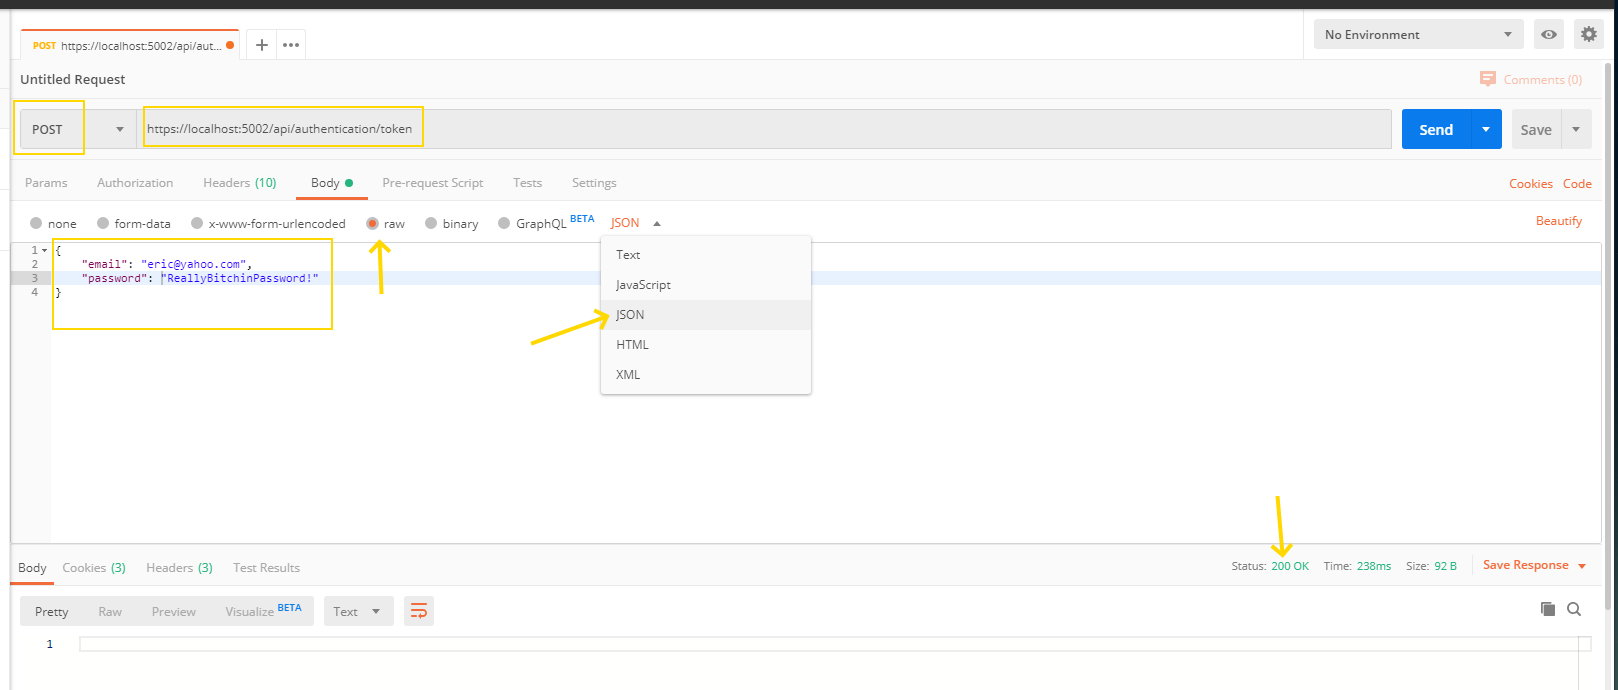Click the new tab plus icon
Screen dimensions: 1618x690
(261, 45)
